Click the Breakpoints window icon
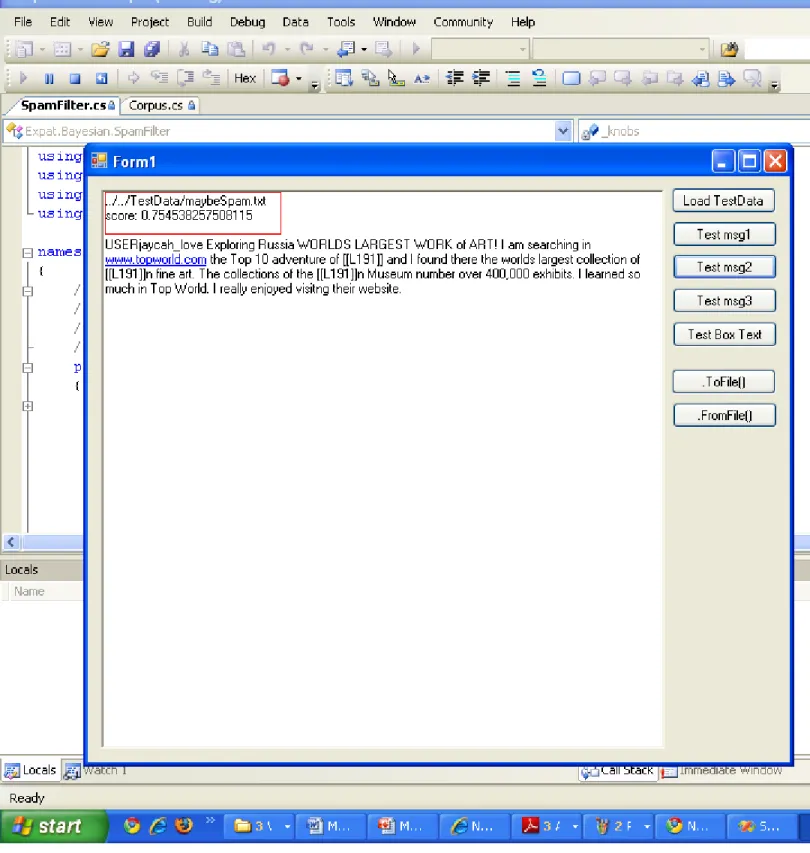The width and height of the screenshot is (810, 853). 280,78
